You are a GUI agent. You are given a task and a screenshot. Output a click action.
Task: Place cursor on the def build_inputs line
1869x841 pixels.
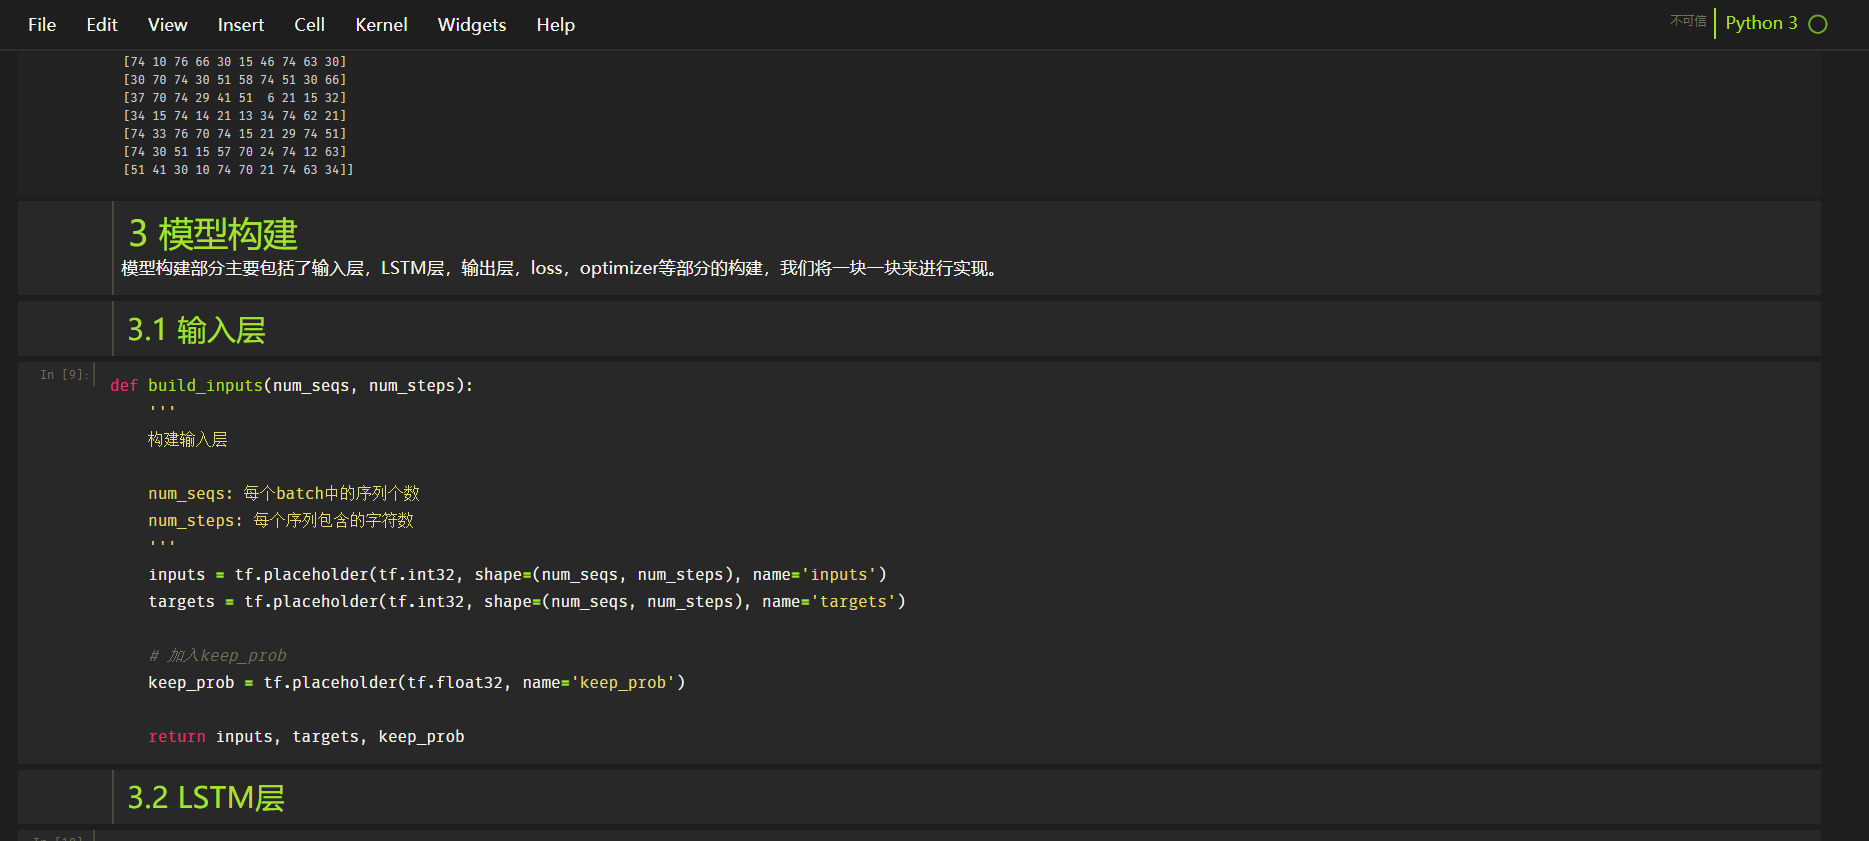tap(291, 386)
